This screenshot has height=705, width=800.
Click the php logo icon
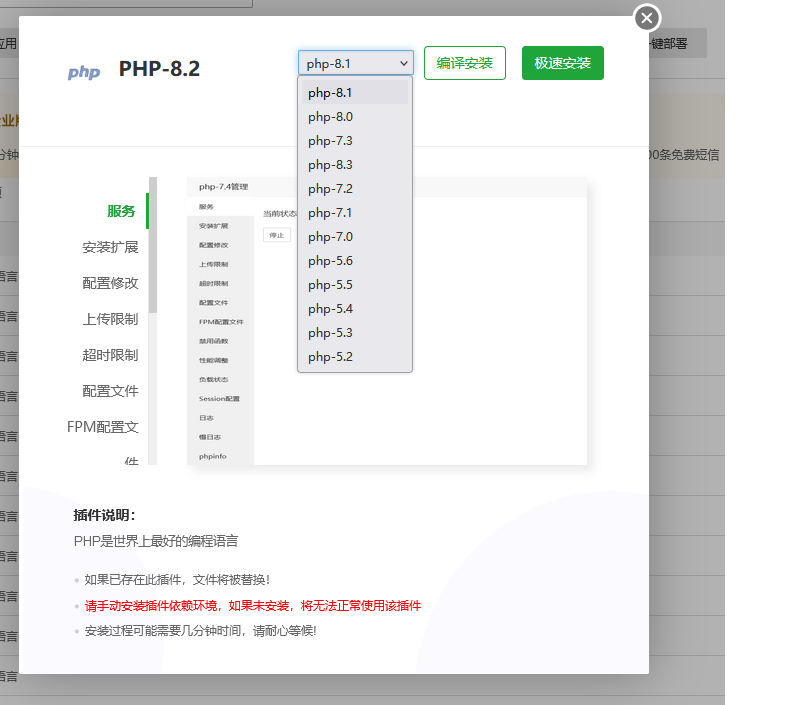pyautogui.click(x=84, y=71)
